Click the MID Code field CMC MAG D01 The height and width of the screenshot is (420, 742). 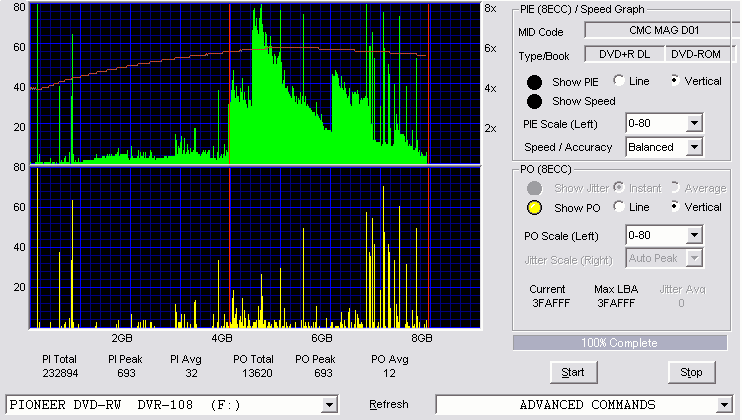(x=662, y=30)
